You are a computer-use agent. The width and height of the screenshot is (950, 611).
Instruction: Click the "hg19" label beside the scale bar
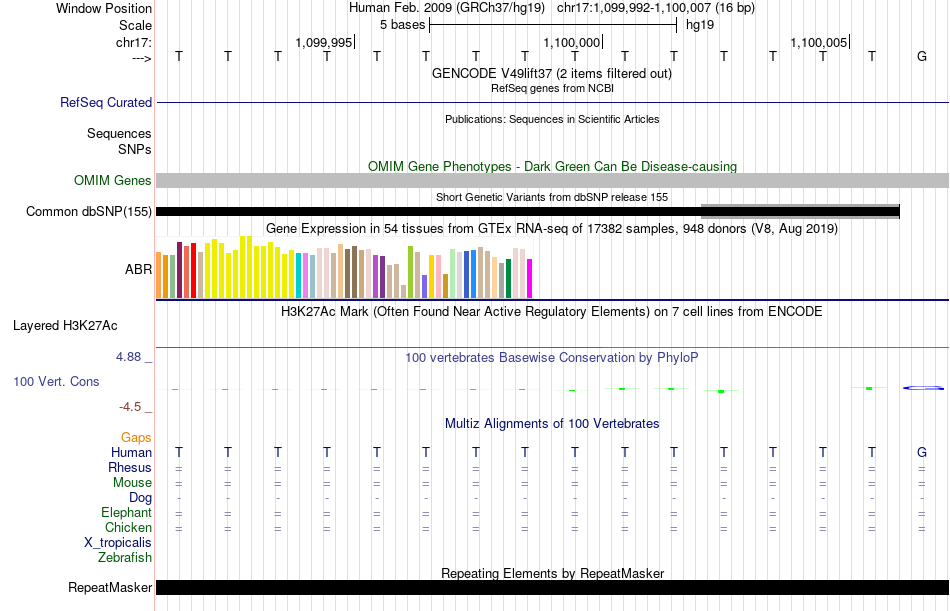click(700, 25)
